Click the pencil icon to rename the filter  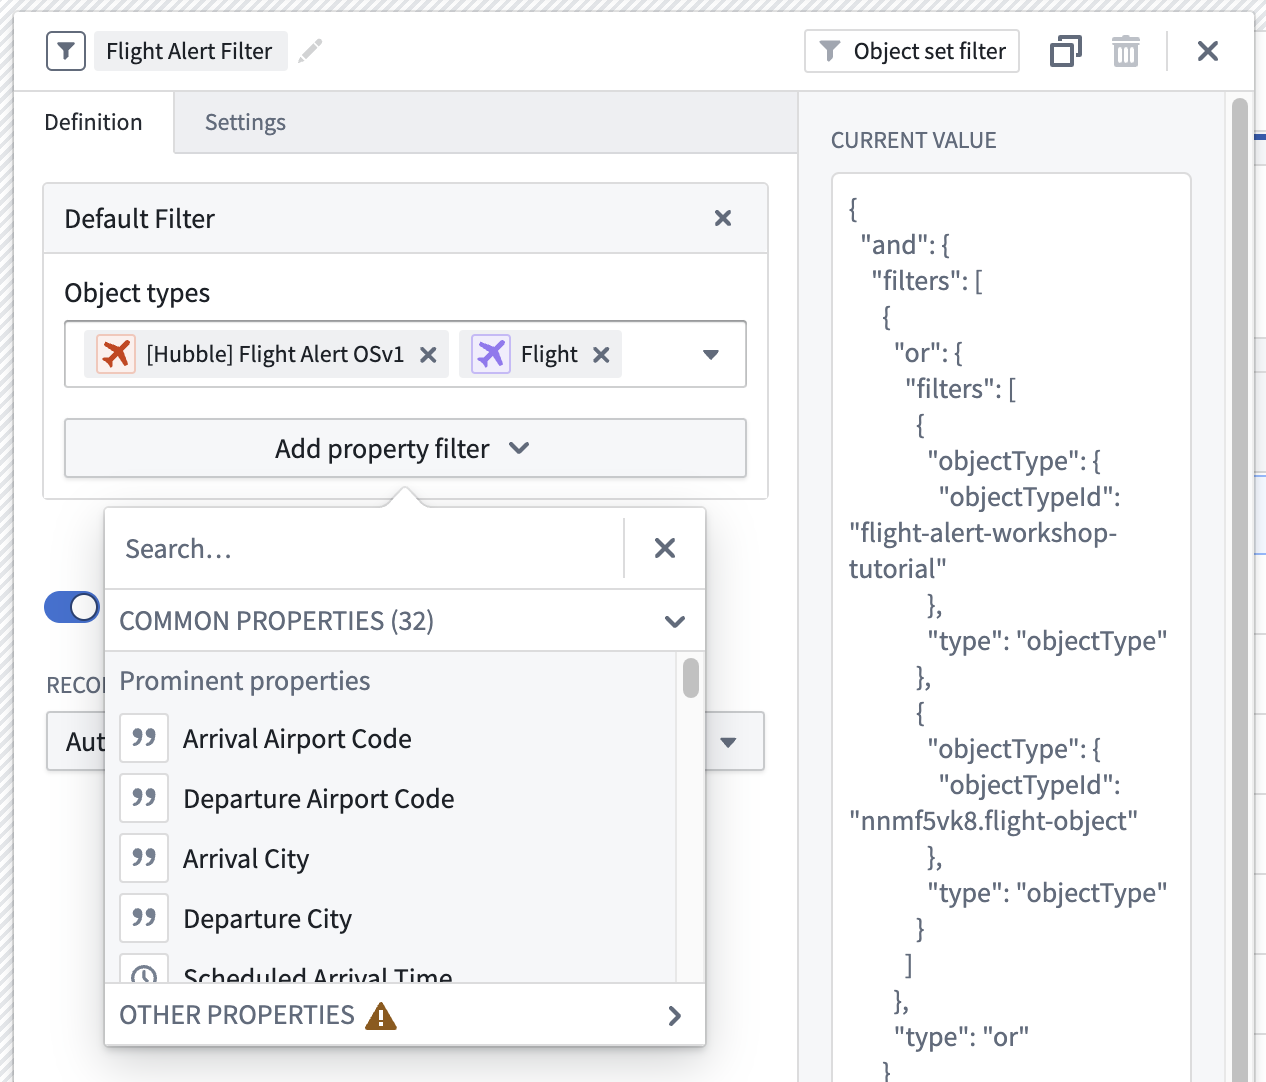click(x=310, y=50)
